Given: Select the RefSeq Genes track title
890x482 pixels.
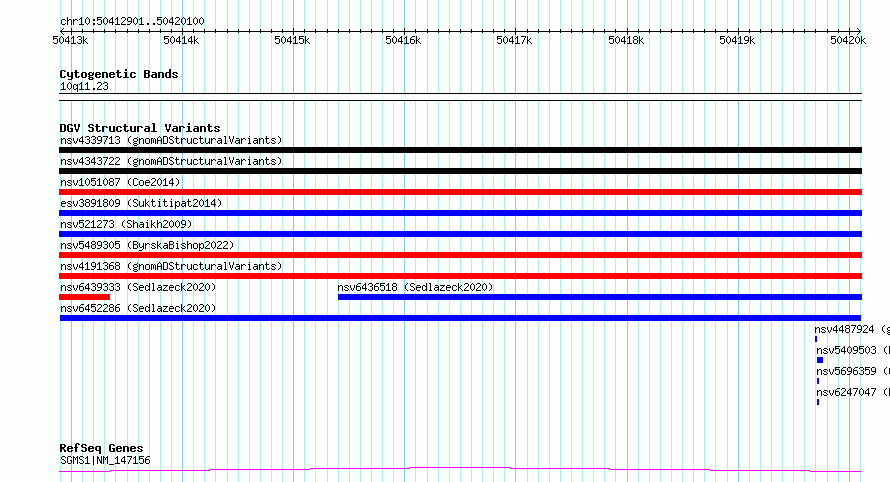Looking at the screenshot, I should click(x=101, y=448).
